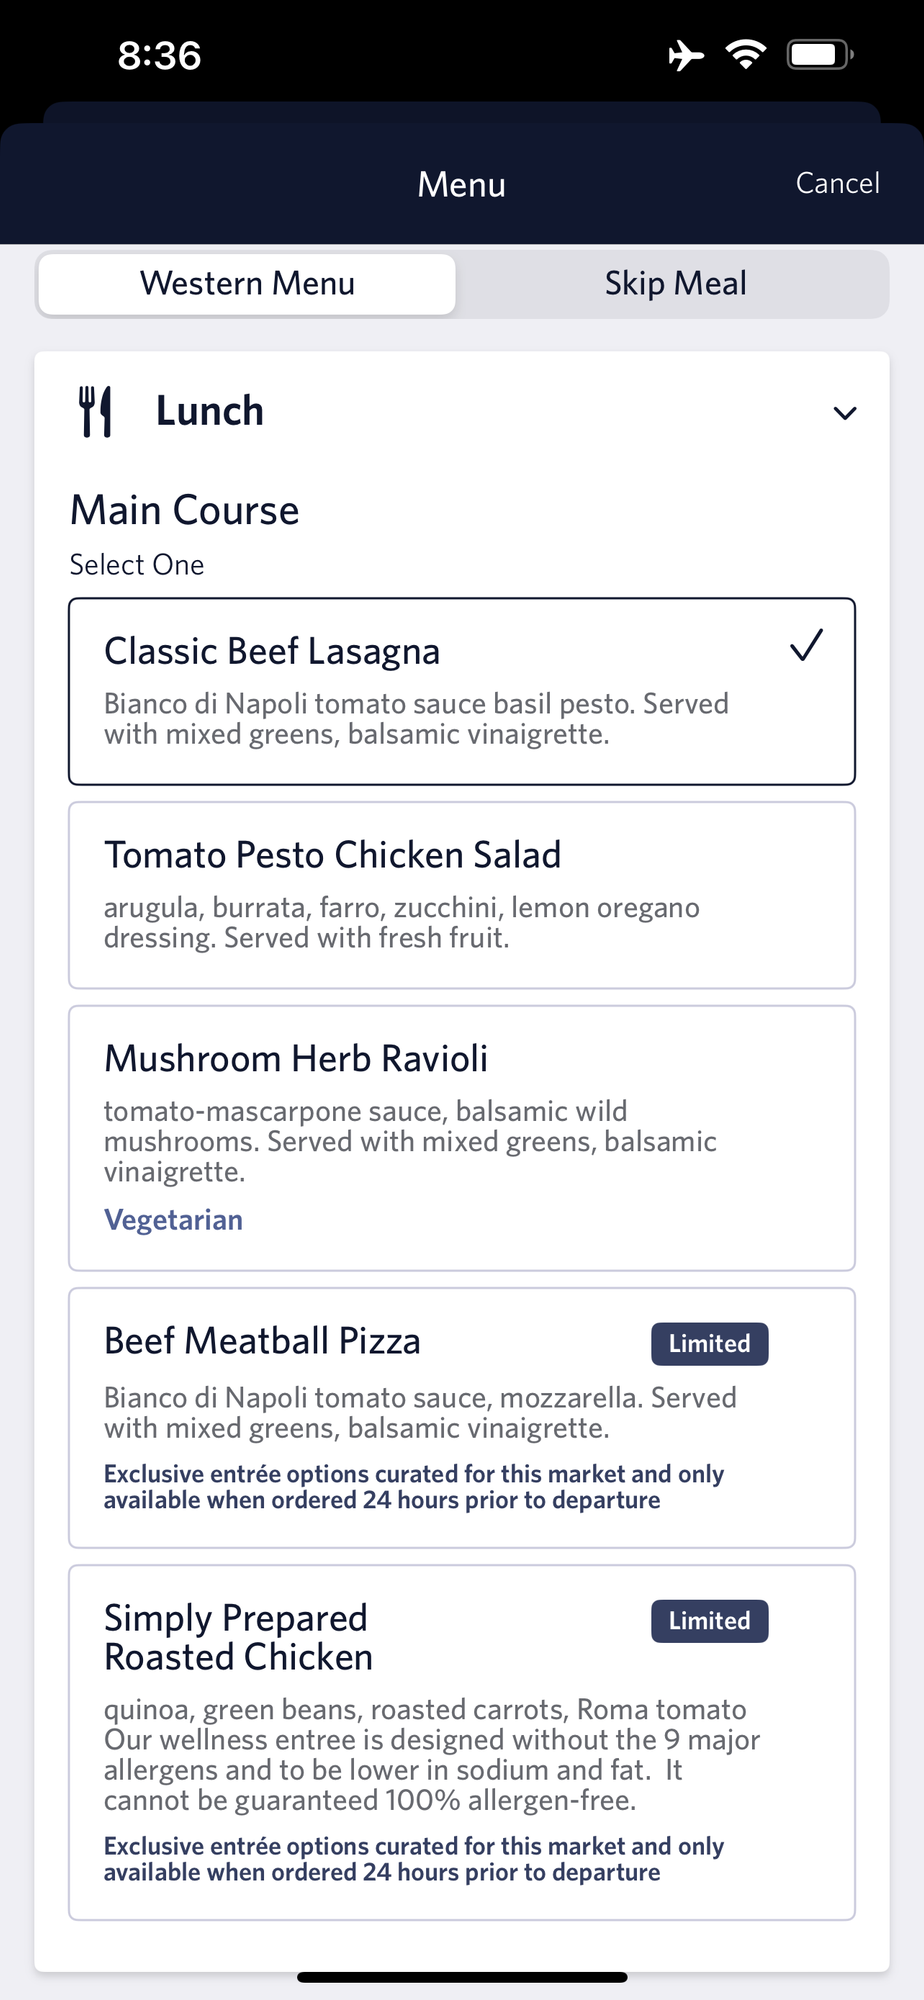This screenshot has height=2000, width=924.
Task: Tap the battery icon in status bar
Action: click(820, 55)
